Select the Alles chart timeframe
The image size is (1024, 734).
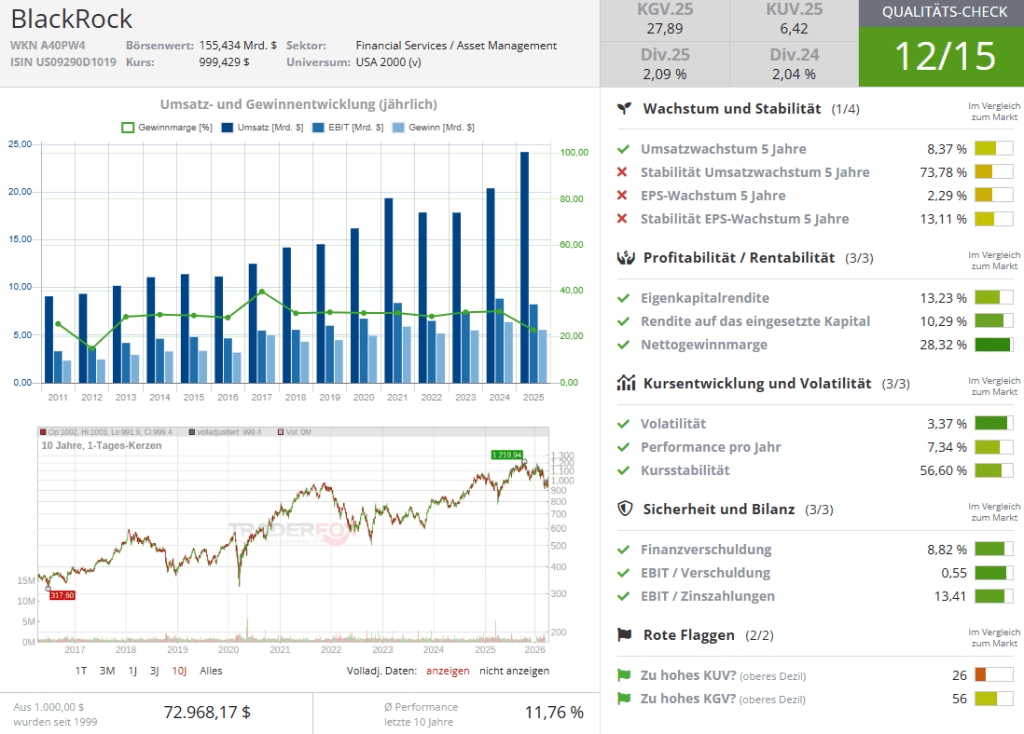pos(211,671)
